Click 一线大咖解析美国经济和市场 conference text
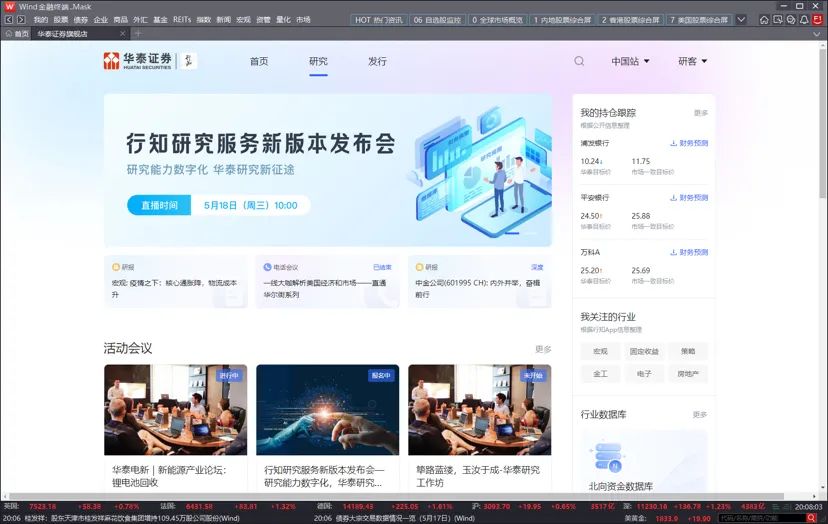828x524 pixels. (324, 289)
